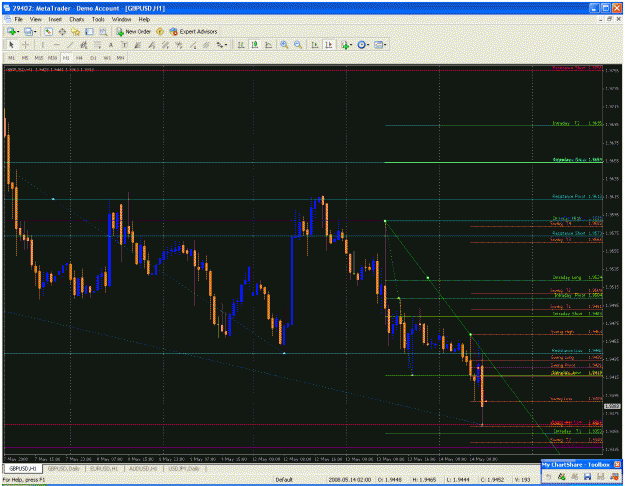Click the 'O: 1.9448' status bar value
Image resolution: width=625 pixels, height=486 pixels.
390,480
